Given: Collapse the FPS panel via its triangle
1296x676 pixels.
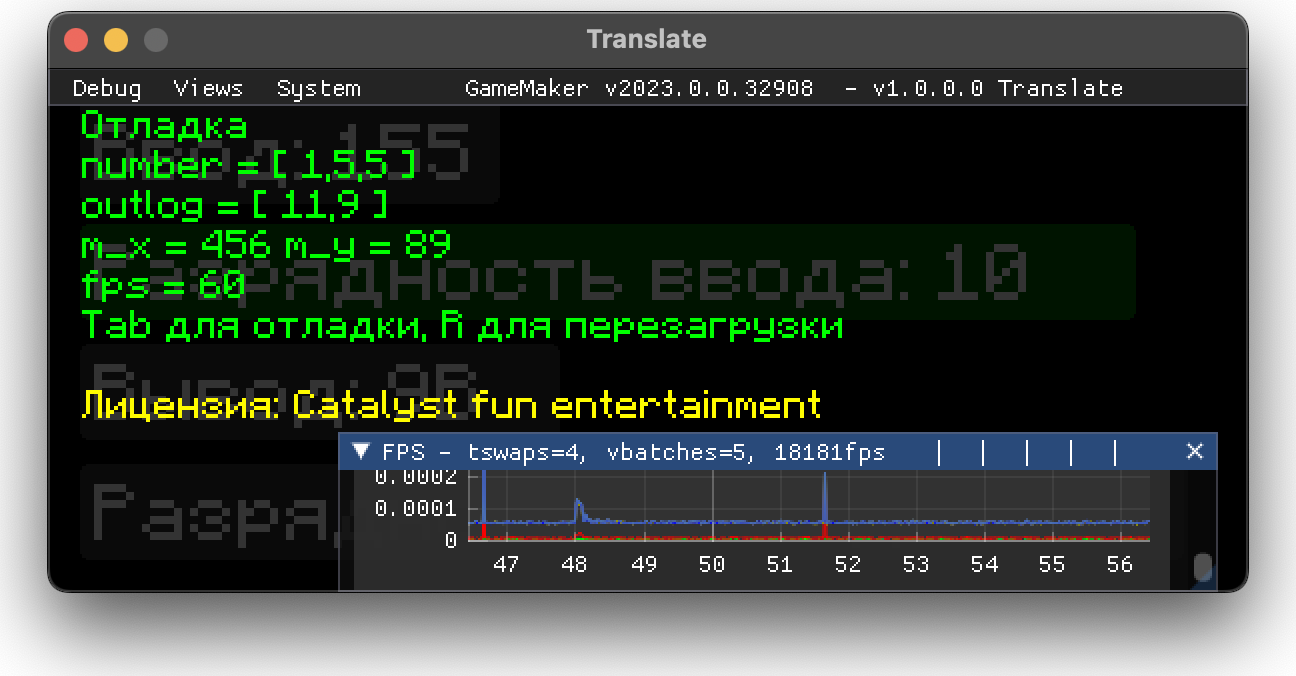Looking at the screenshot, I should (x=361, y=451).
